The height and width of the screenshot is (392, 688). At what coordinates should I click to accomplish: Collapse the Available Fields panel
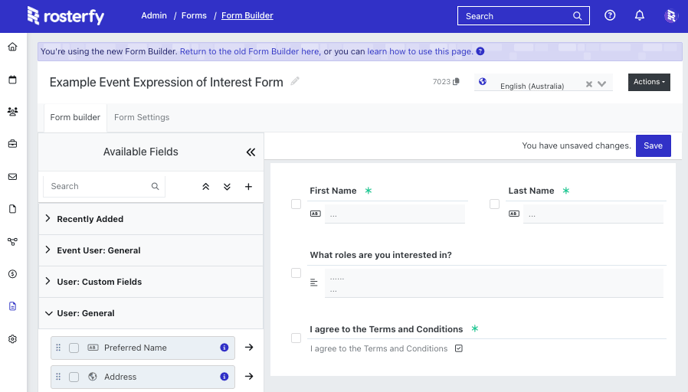(x=251, y=152)
